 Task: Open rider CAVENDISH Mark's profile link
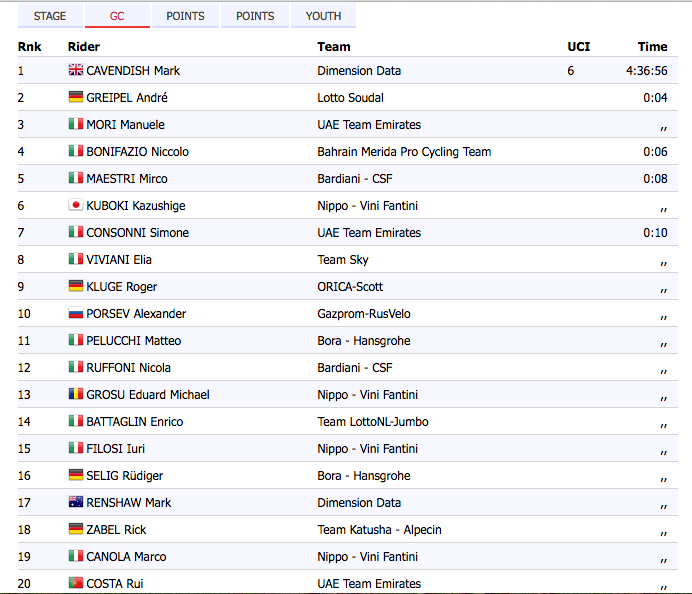133,70
